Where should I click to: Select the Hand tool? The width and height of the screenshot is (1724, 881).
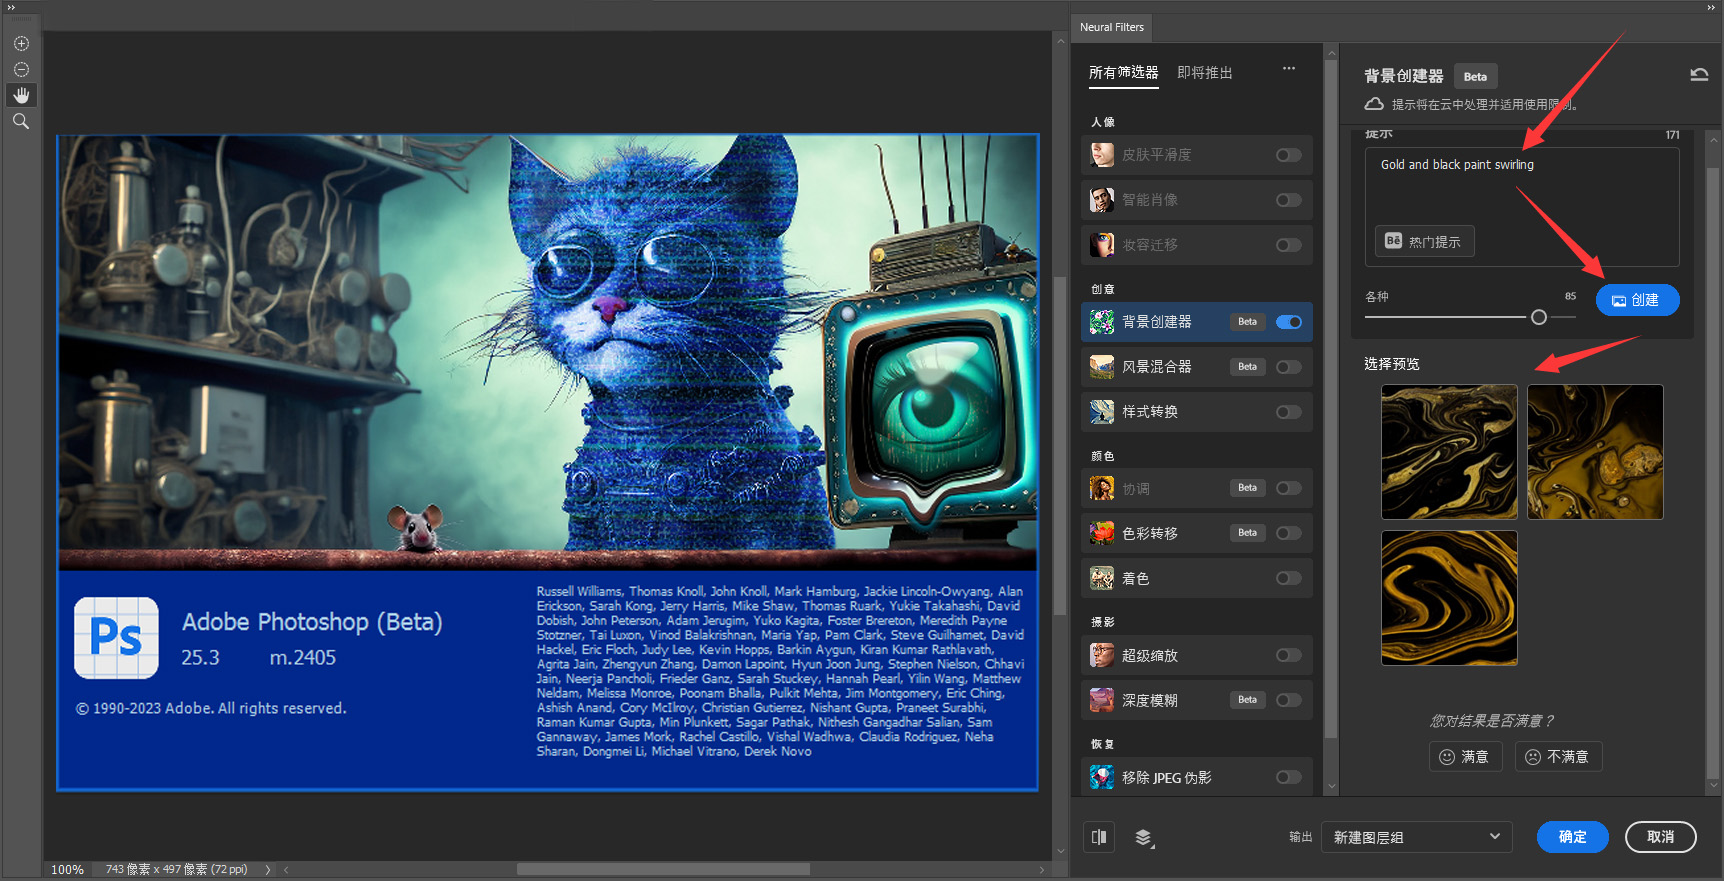[x=21, y=95]
